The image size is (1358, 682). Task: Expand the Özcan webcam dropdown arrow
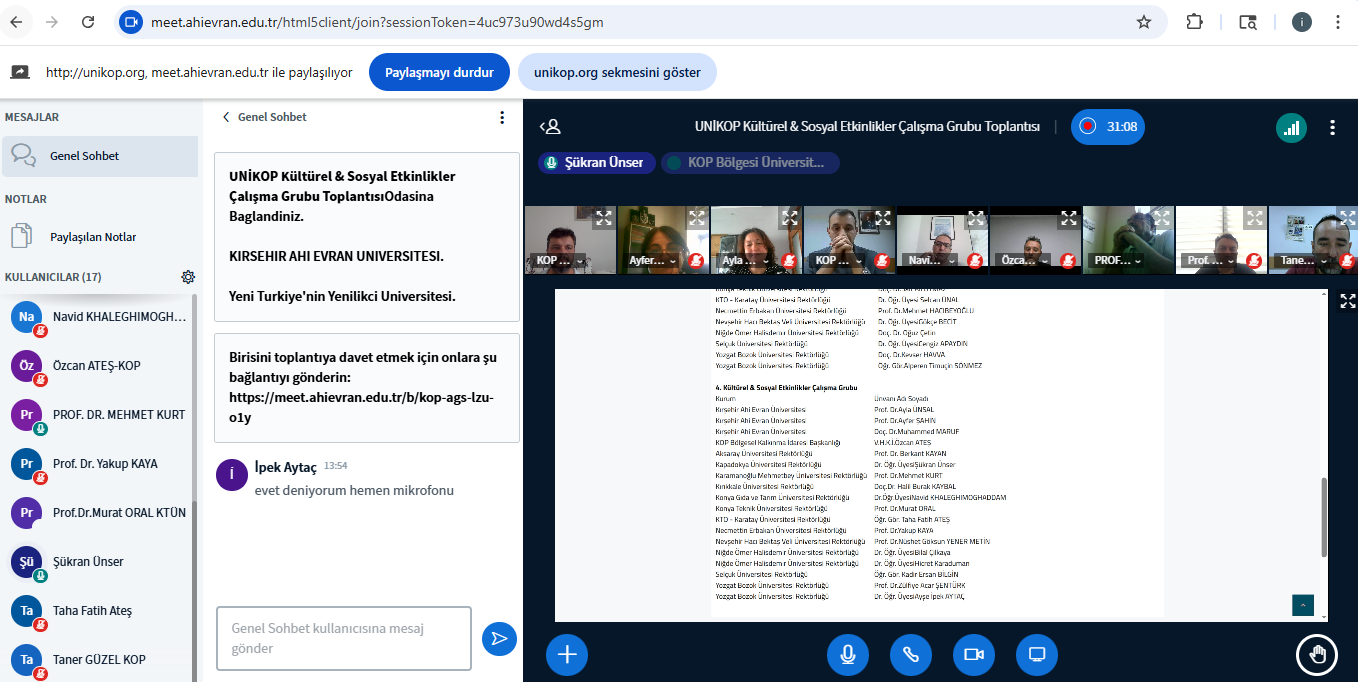coord(1045,261)
